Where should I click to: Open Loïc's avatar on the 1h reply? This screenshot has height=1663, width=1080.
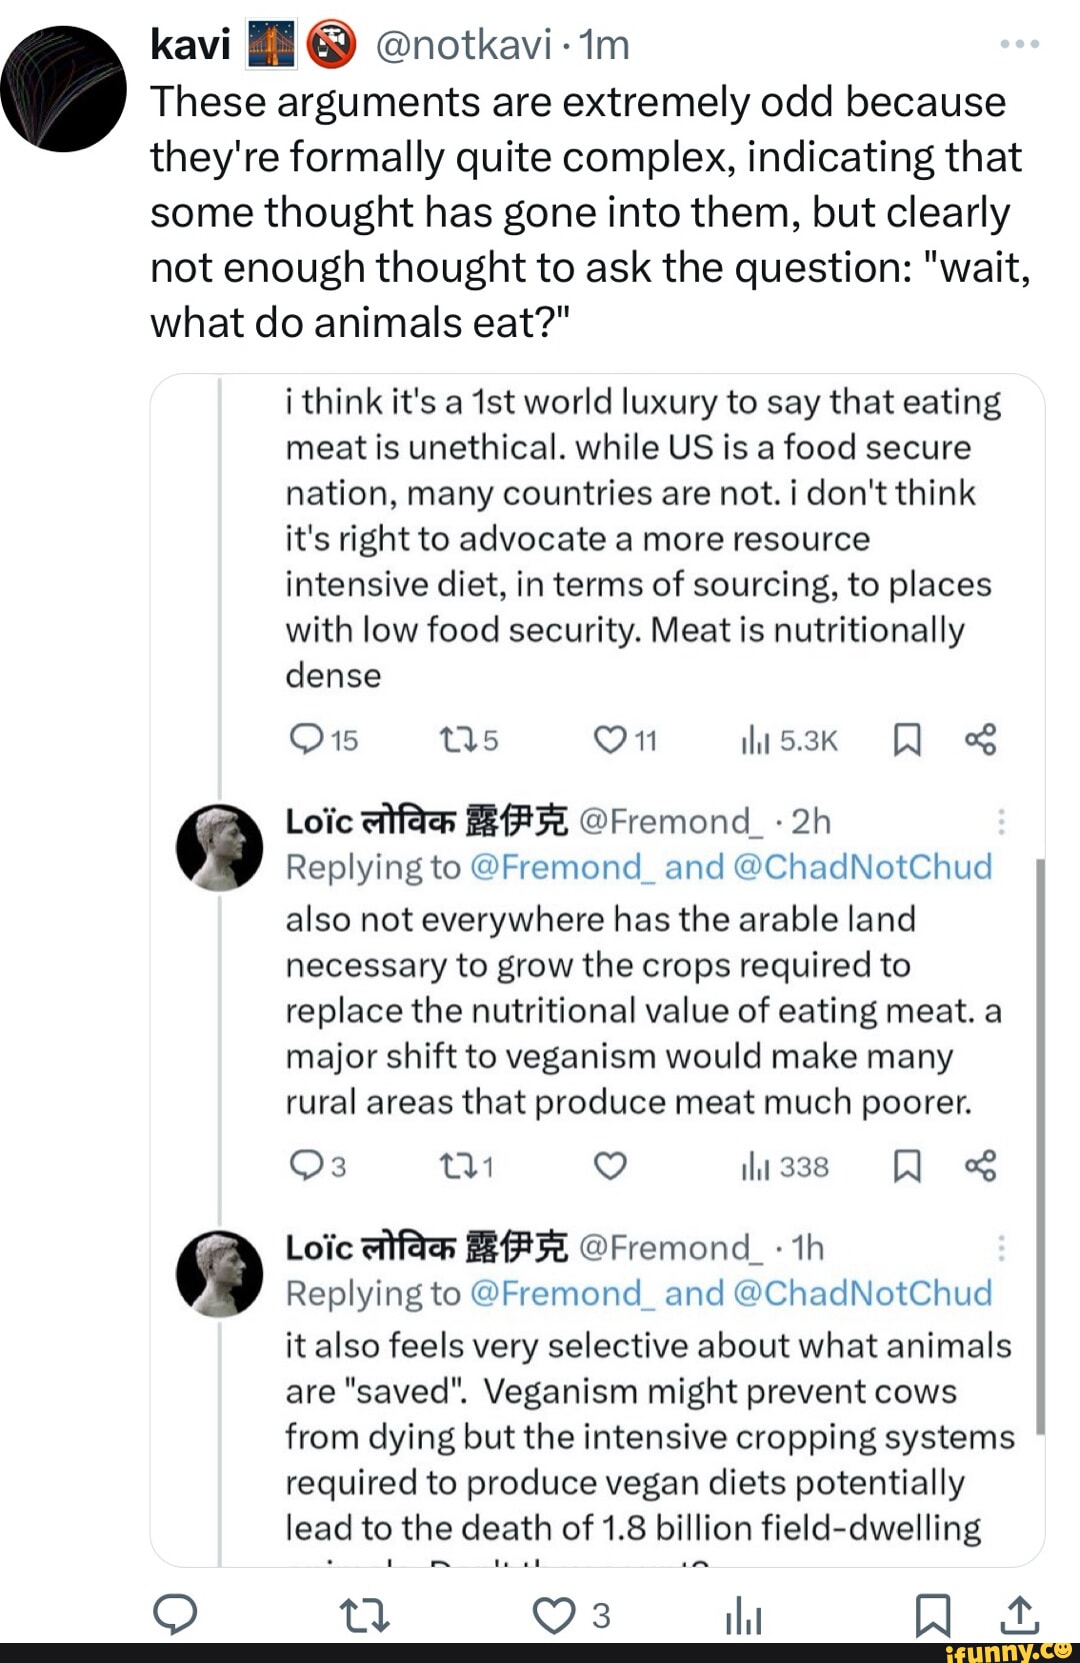tap(220, 1273)
